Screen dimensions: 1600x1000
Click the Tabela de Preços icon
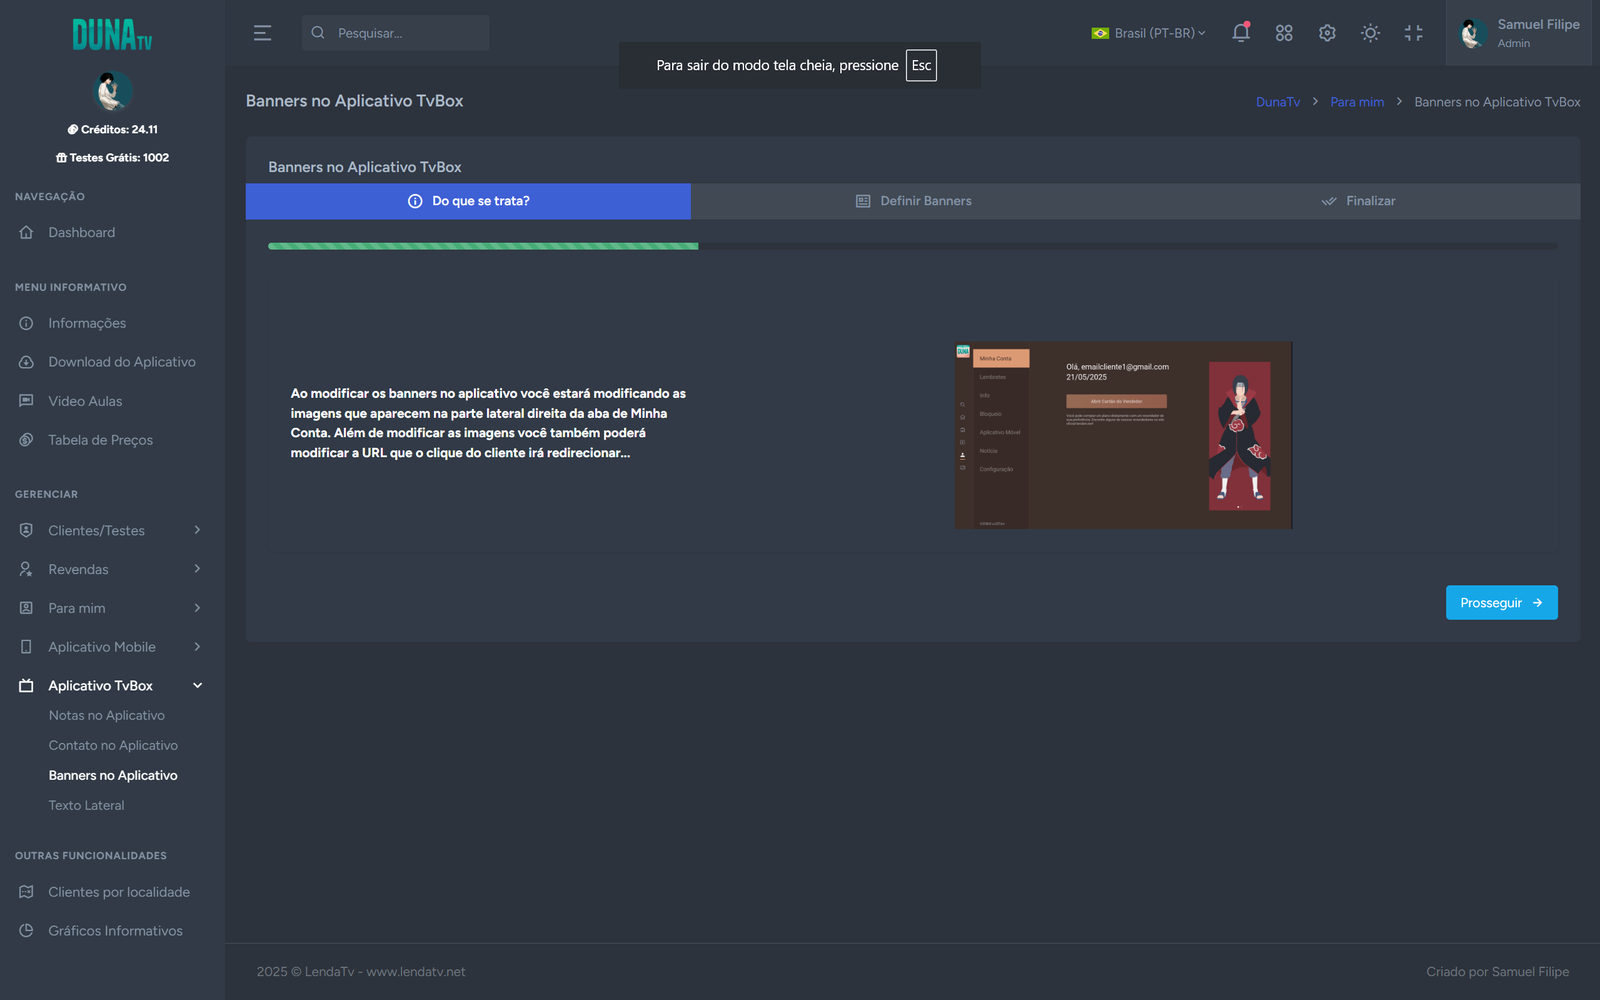pyautogui.click(x=26, y=440)
